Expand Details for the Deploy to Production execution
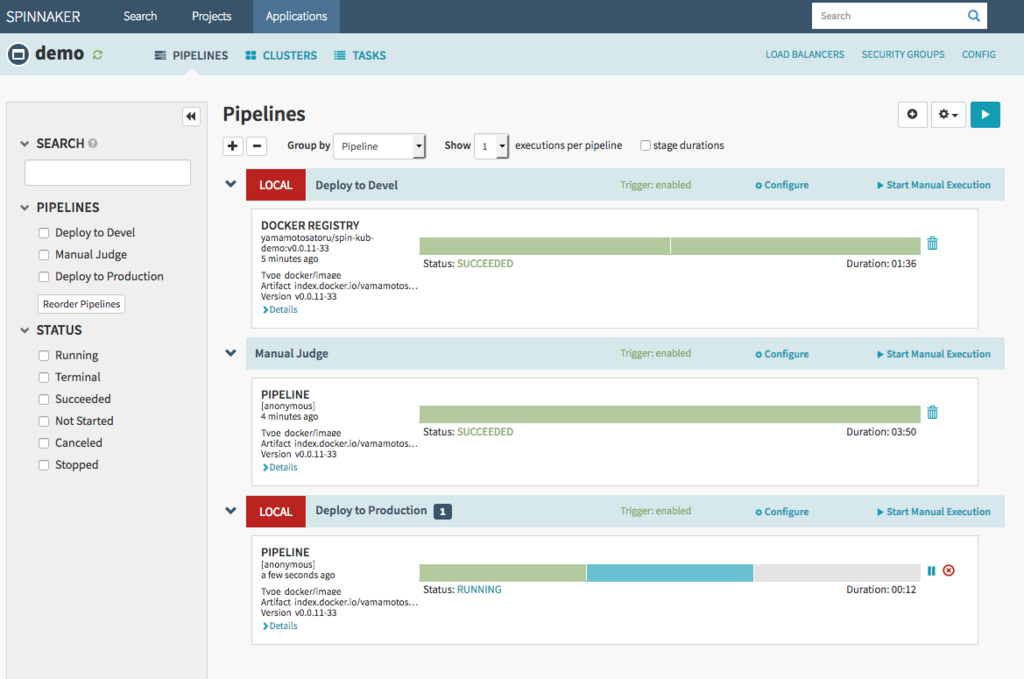1024x679 pixels. point(280,625)
